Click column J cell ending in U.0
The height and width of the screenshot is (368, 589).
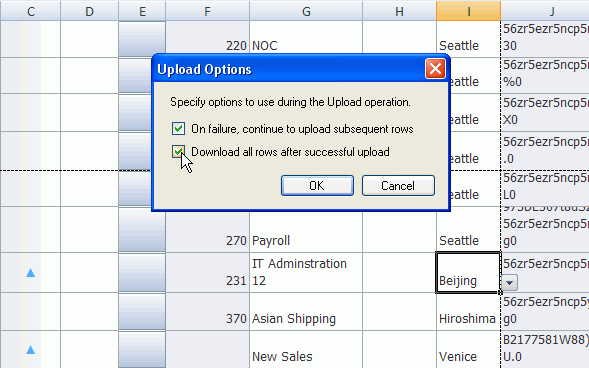click(x=545, y=350)
